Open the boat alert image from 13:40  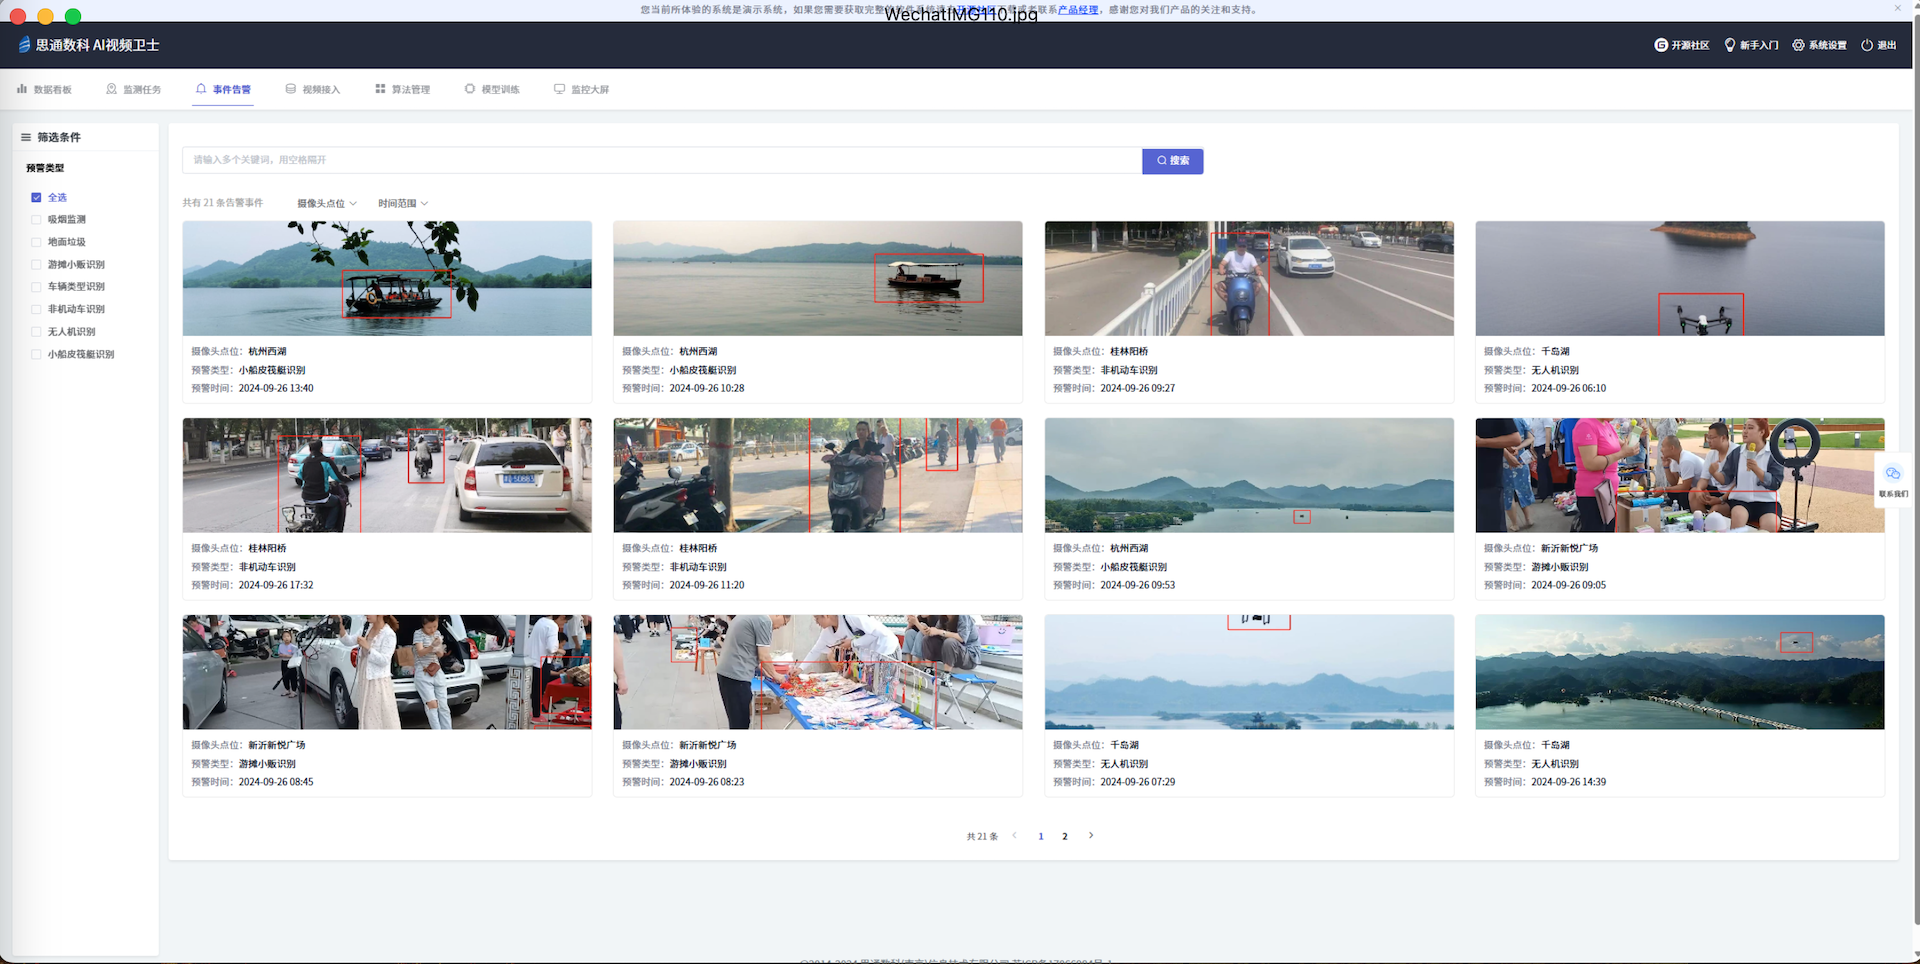pos(387,278)
